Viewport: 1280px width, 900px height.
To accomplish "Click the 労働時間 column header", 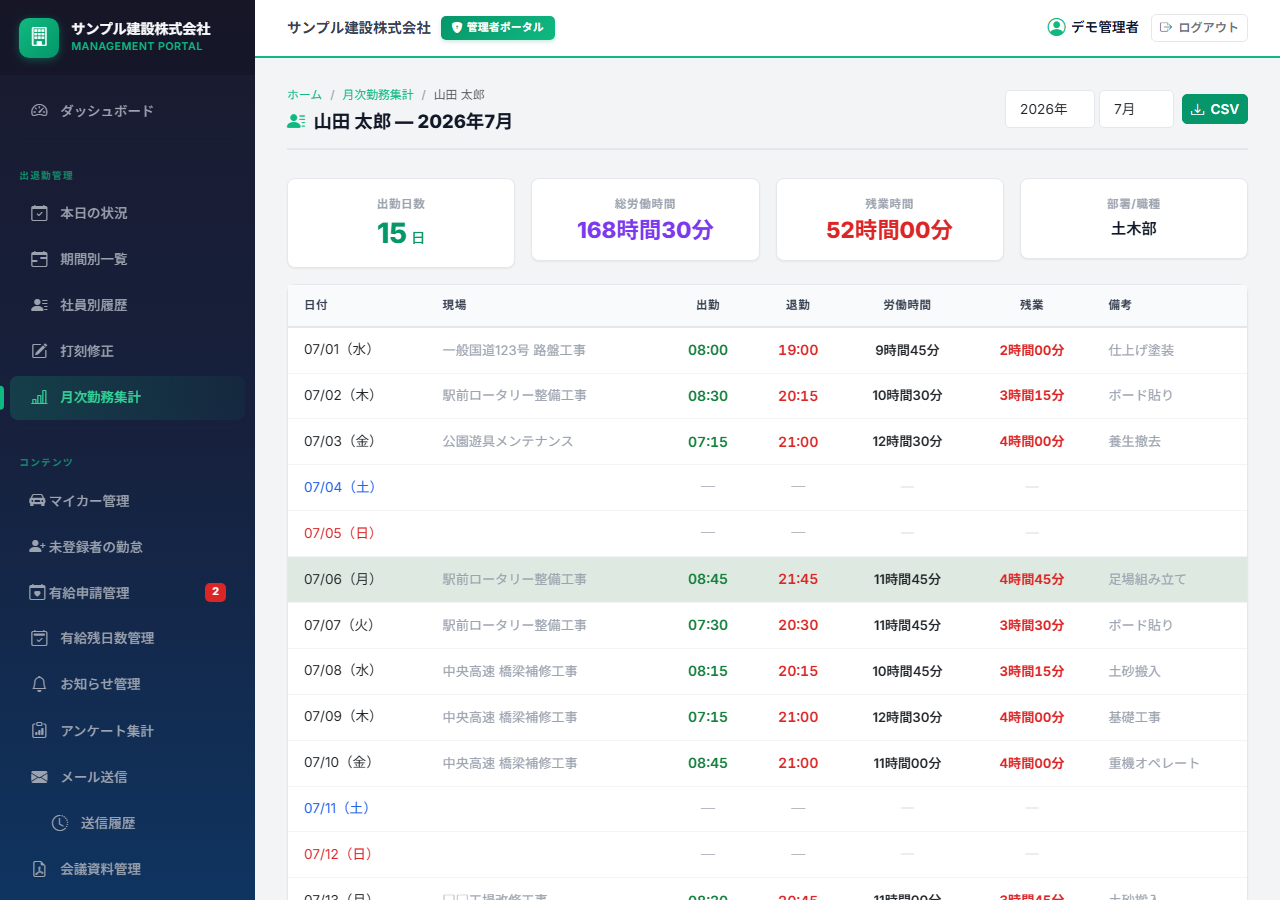I will click(907, 304).
